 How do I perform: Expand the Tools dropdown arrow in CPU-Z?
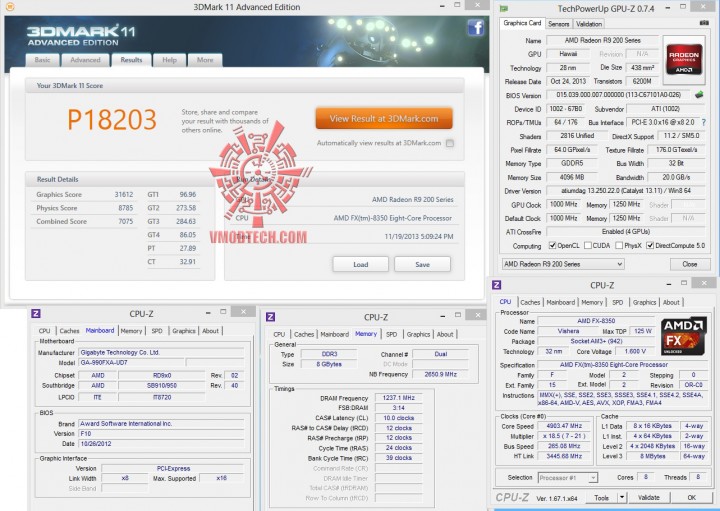coord(622,497)
